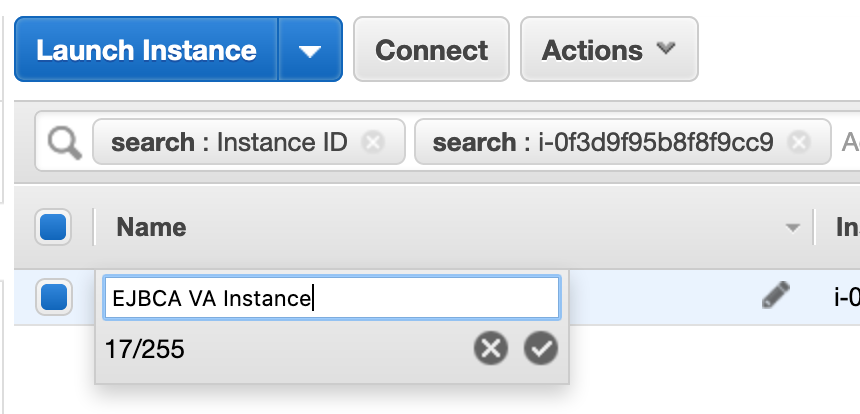Remove the Instance ID search filter

(x=373, y=143)
